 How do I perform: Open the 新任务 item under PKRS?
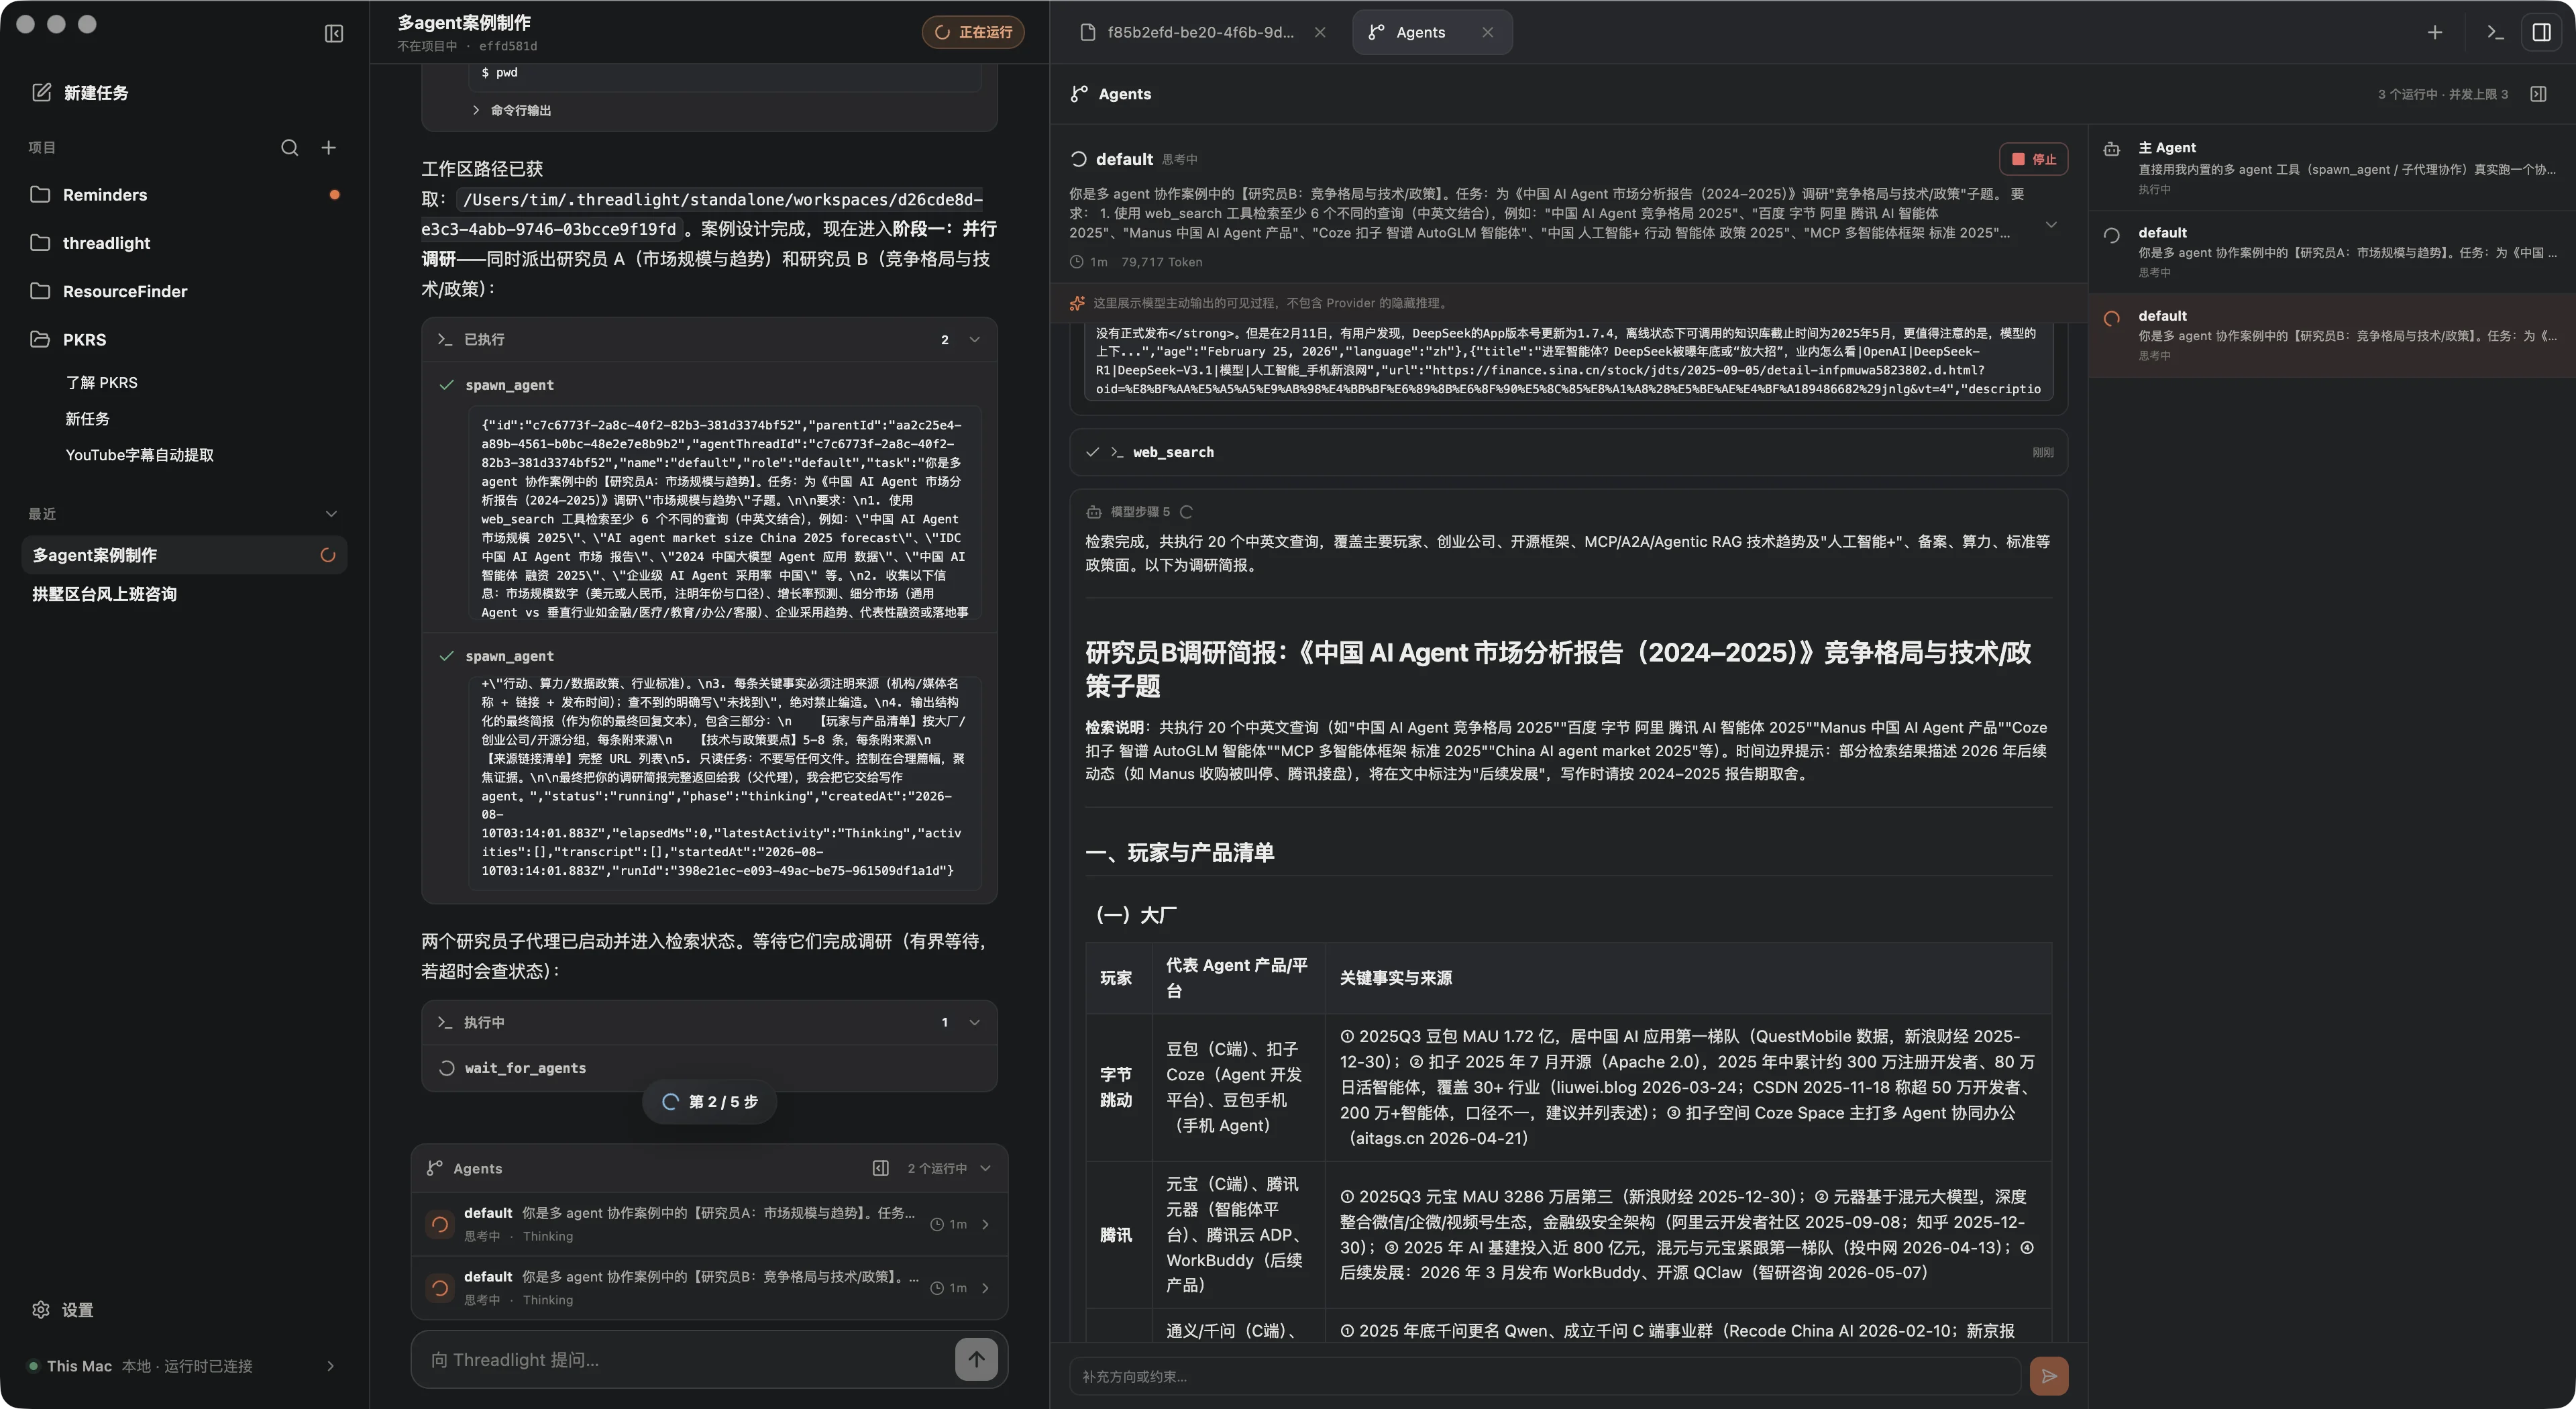[x=88, y=419]
